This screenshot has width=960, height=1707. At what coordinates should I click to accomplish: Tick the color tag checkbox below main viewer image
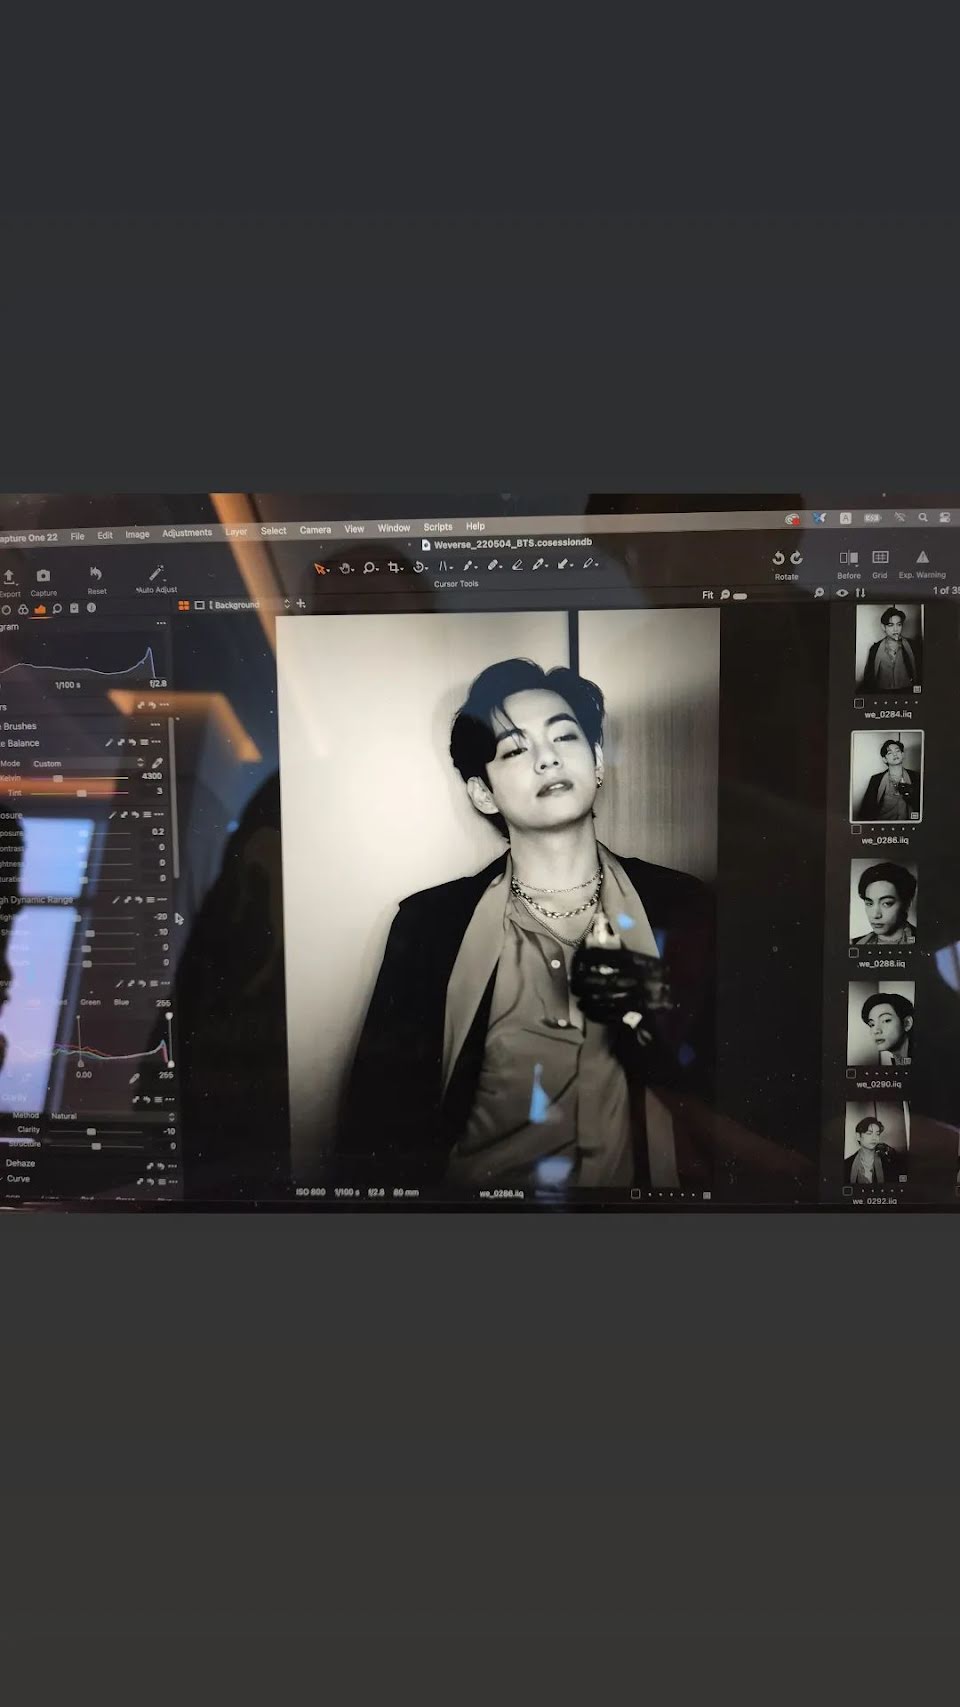[635, 1194]
